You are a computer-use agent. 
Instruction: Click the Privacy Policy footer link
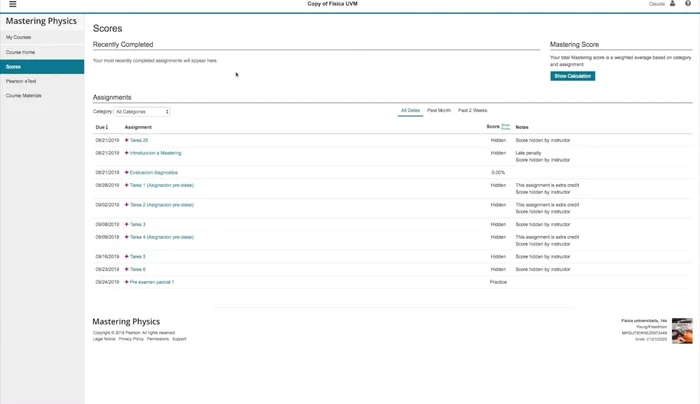131,339
